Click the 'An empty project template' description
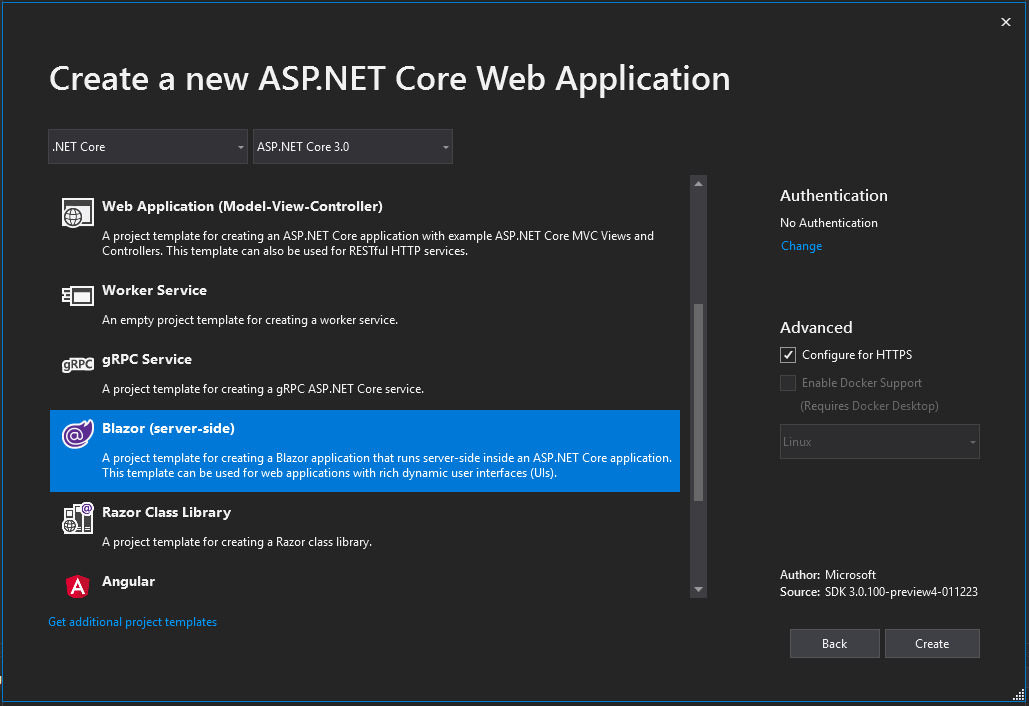1029x706 pixels. tap(250, 320)
